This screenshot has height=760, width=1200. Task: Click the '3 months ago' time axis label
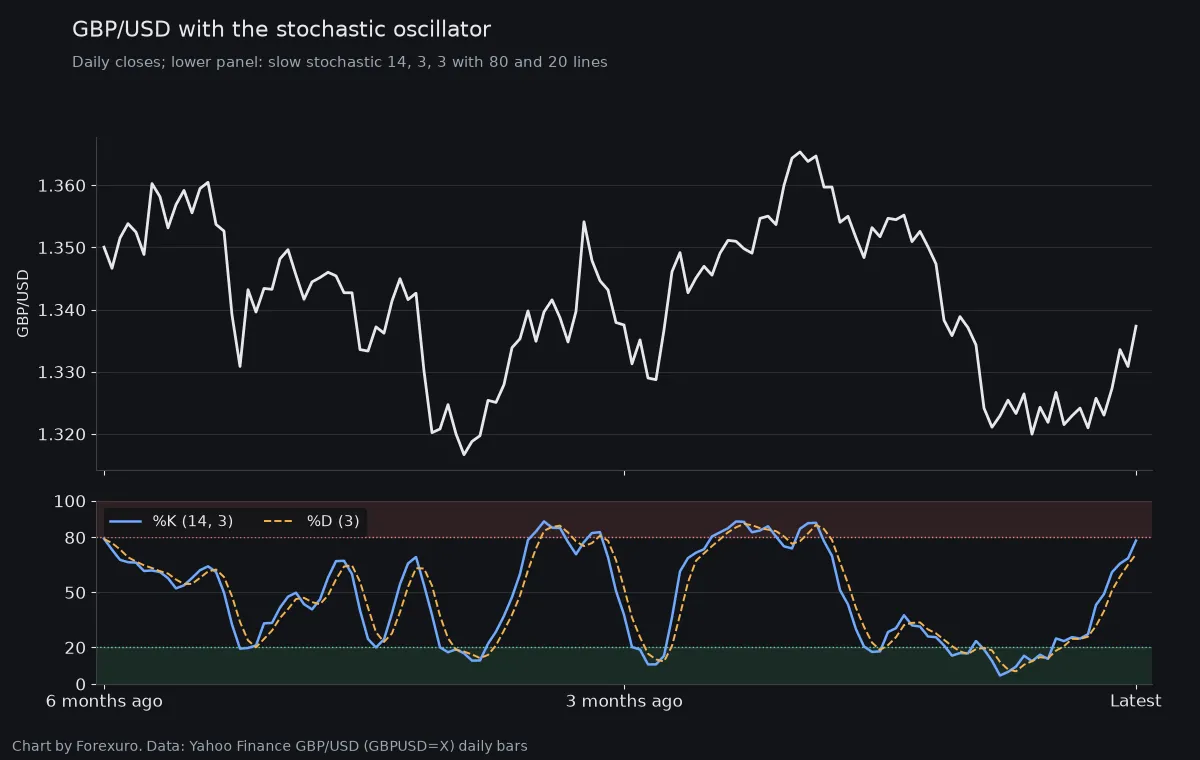624,701
